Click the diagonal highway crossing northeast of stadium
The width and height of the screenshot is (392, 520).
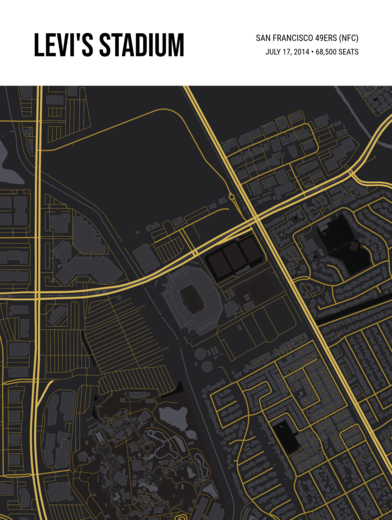(x=256, y=219)
